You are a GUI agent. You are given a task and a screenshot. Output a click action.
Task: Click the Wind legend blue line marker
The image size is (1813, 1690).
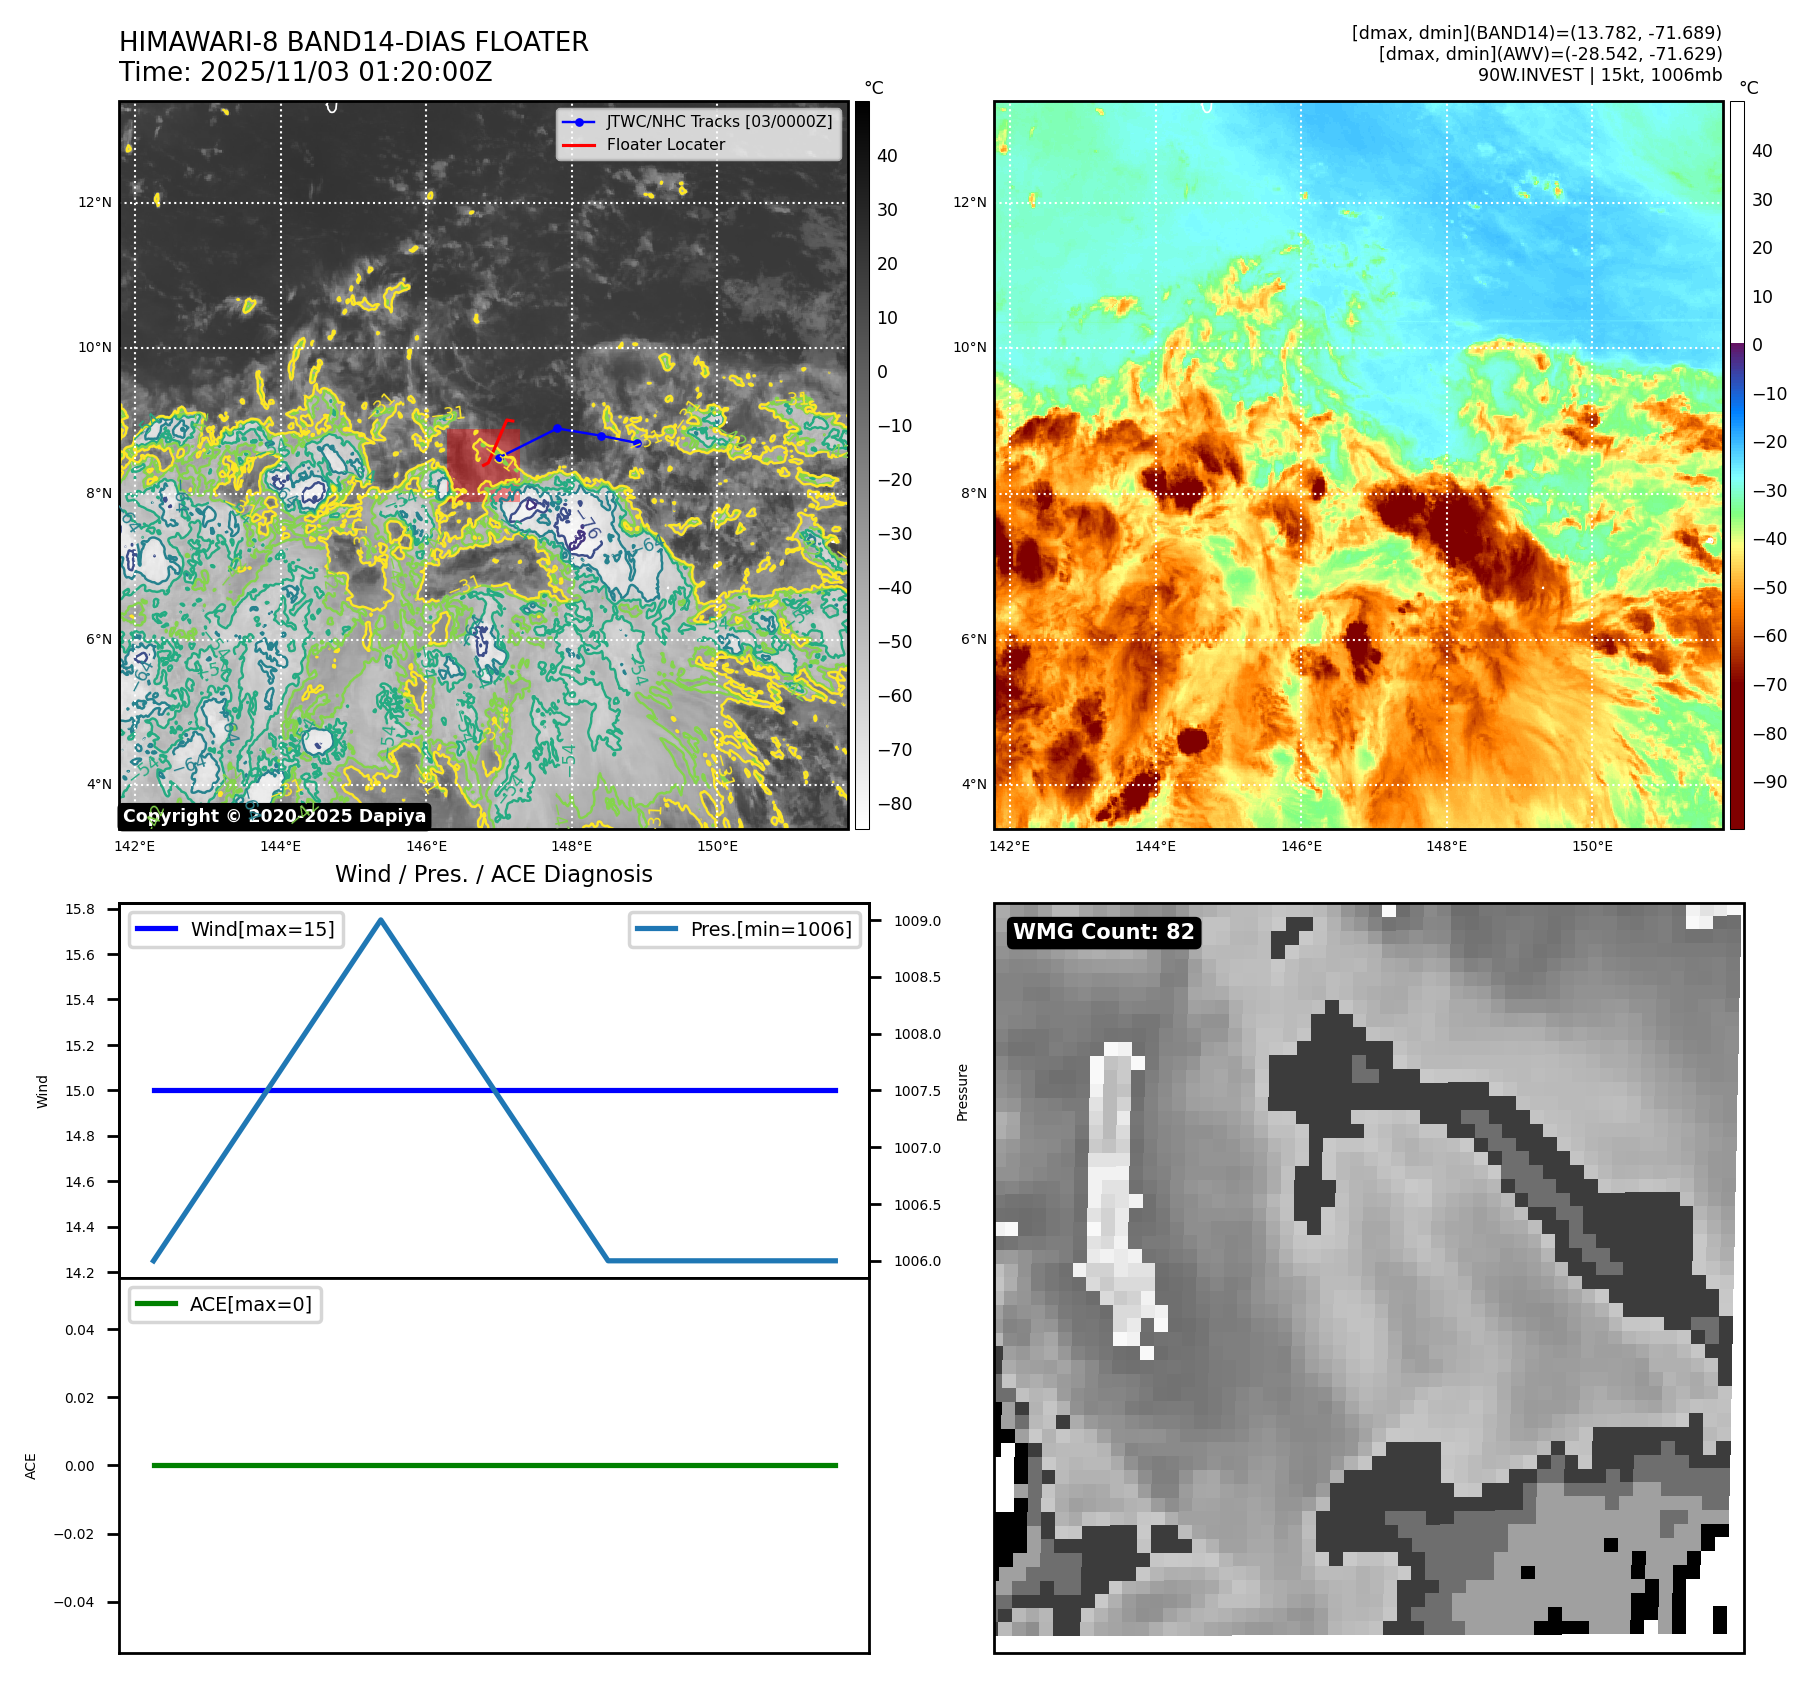coord(156,929)
